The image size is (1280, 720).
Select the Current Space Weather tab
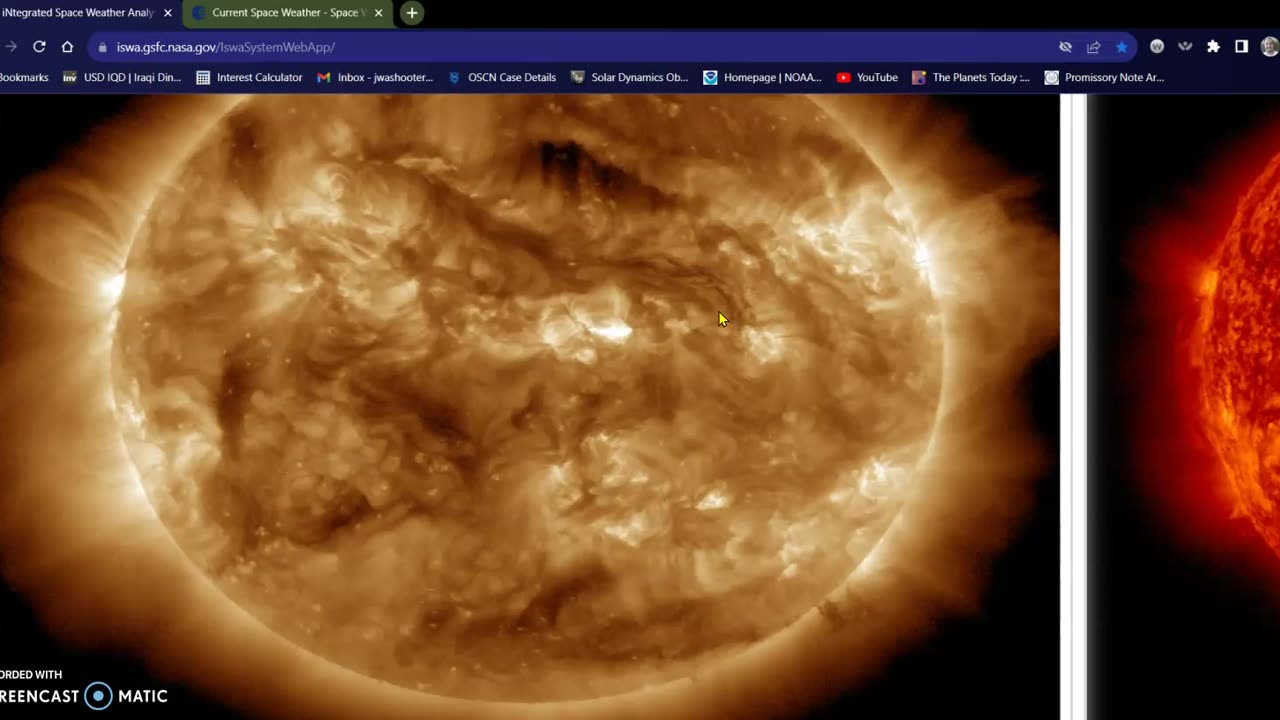[x=285, y=13]
